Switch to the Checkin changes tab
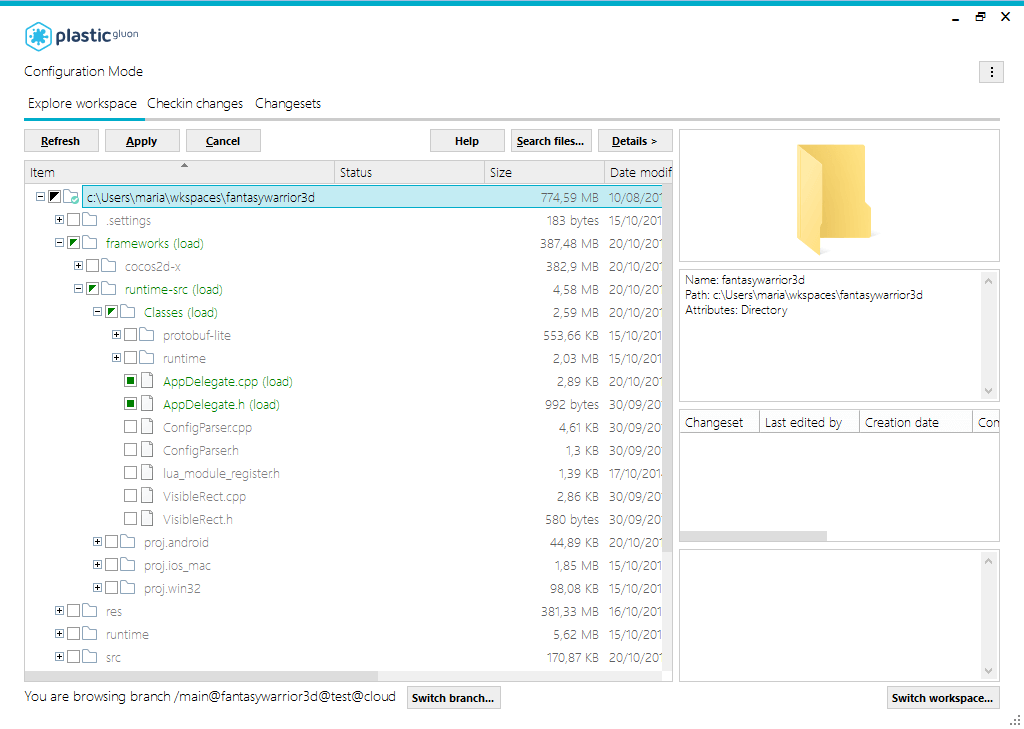 click(195, 103)
